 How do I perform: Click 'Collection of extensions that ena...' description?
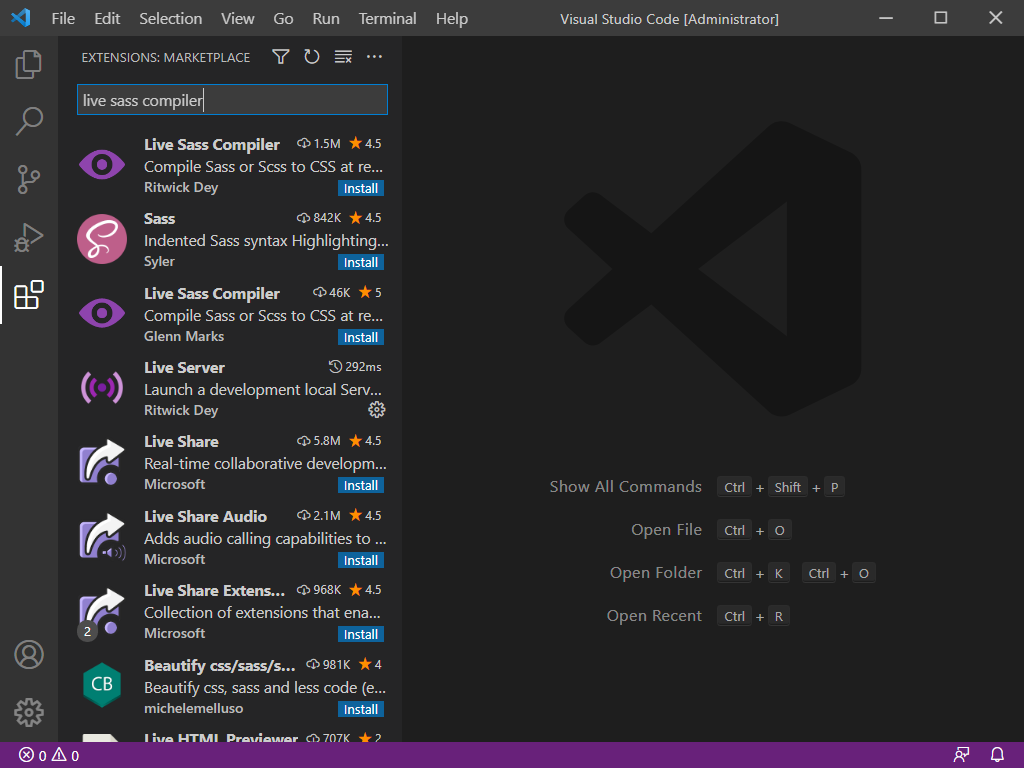coord(263,613)
